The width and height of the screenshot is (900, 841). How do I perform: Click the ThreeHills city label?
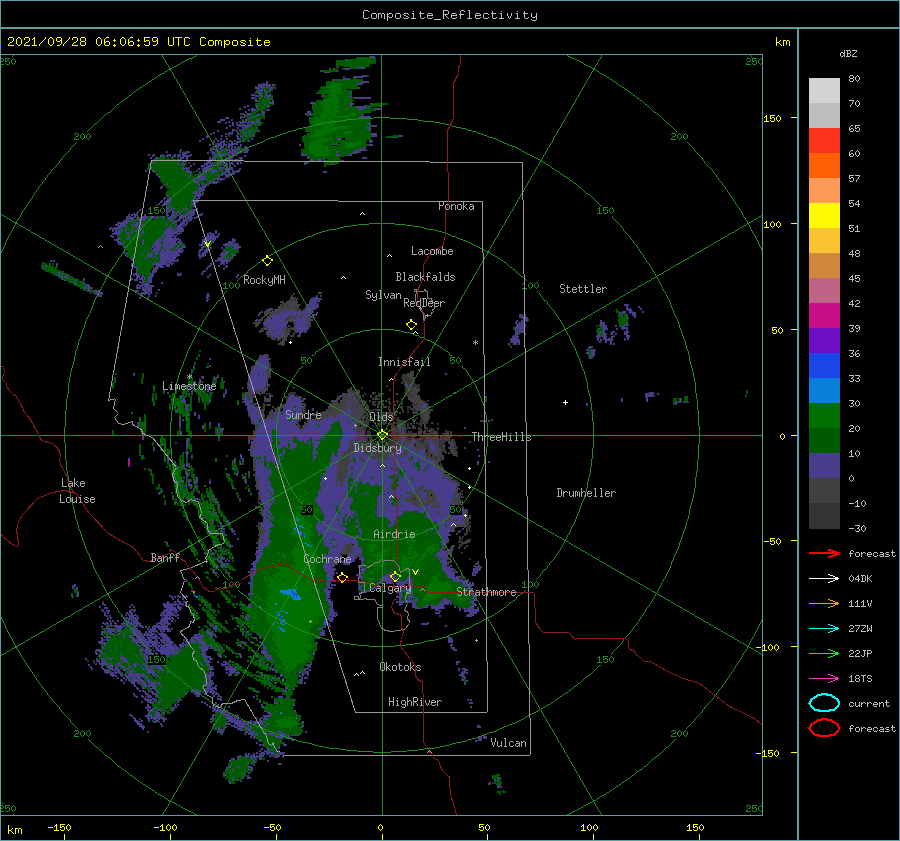(x=501, y=437)
